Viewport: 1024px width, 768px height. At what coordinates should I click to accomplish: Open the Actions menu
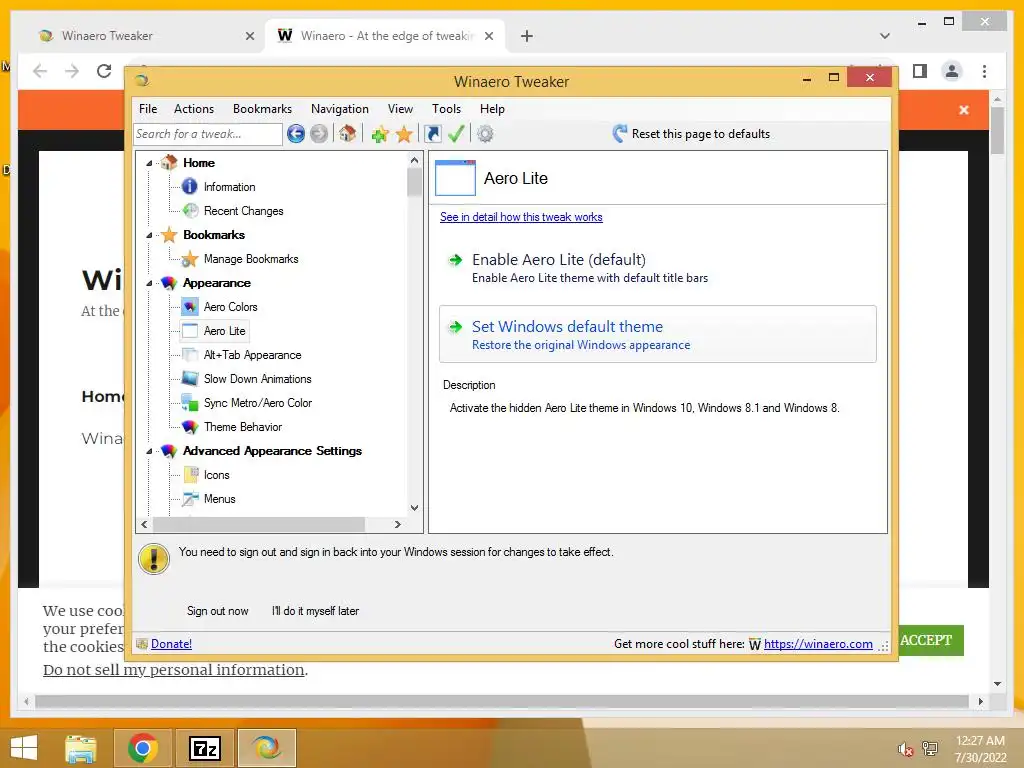(x=194, y=109)
